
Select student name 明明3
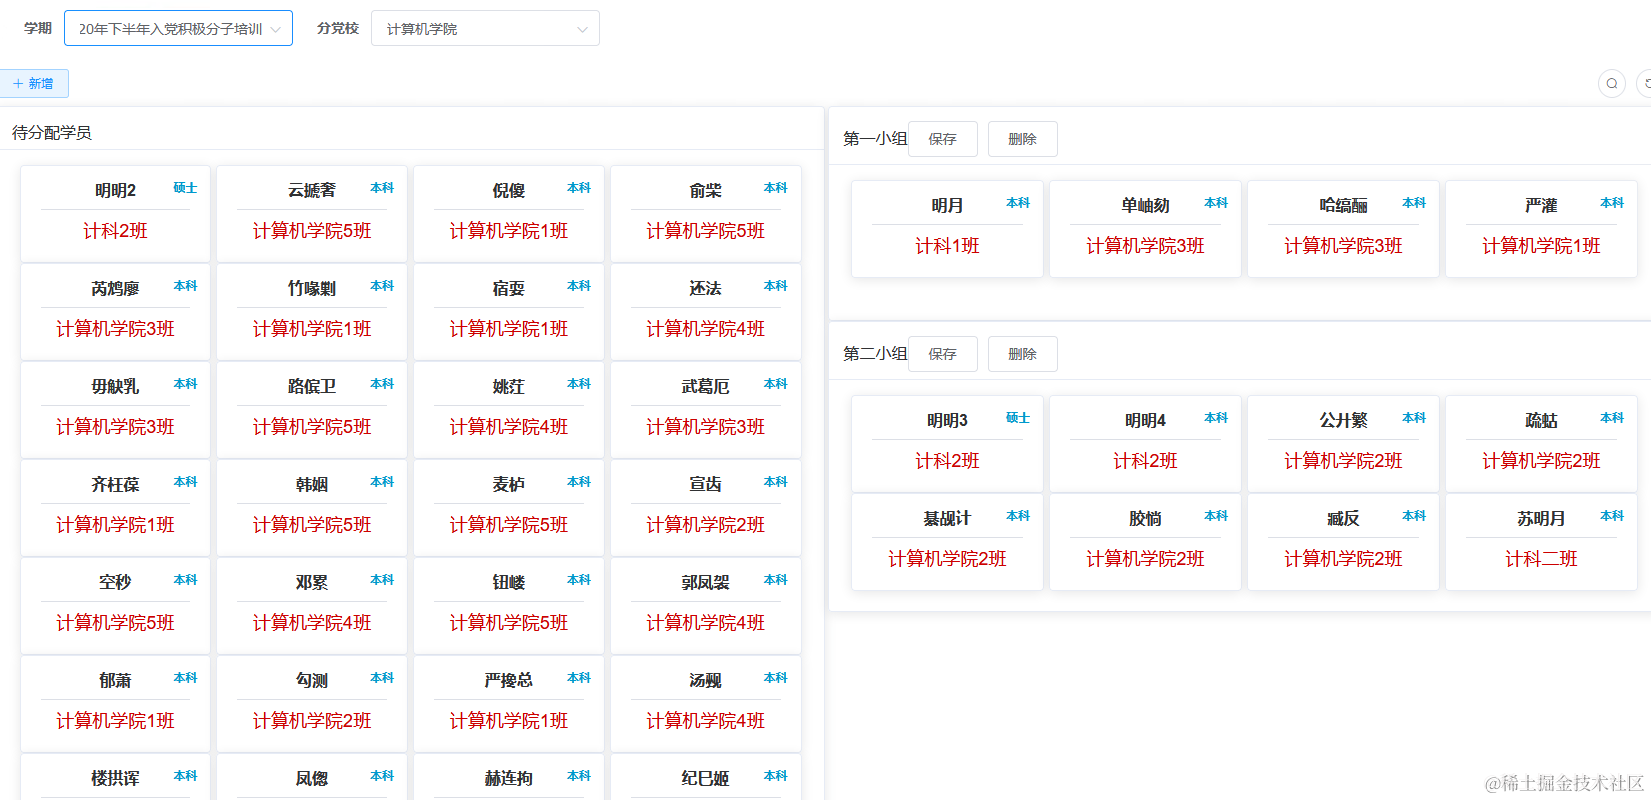[947, 420]
